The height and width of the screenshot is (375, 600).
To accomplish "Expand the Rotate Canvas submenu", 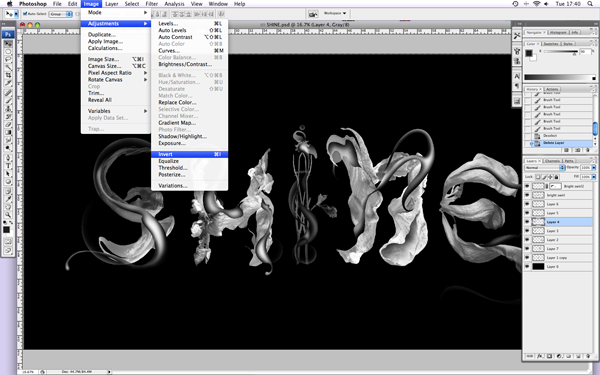I will 116,80.
